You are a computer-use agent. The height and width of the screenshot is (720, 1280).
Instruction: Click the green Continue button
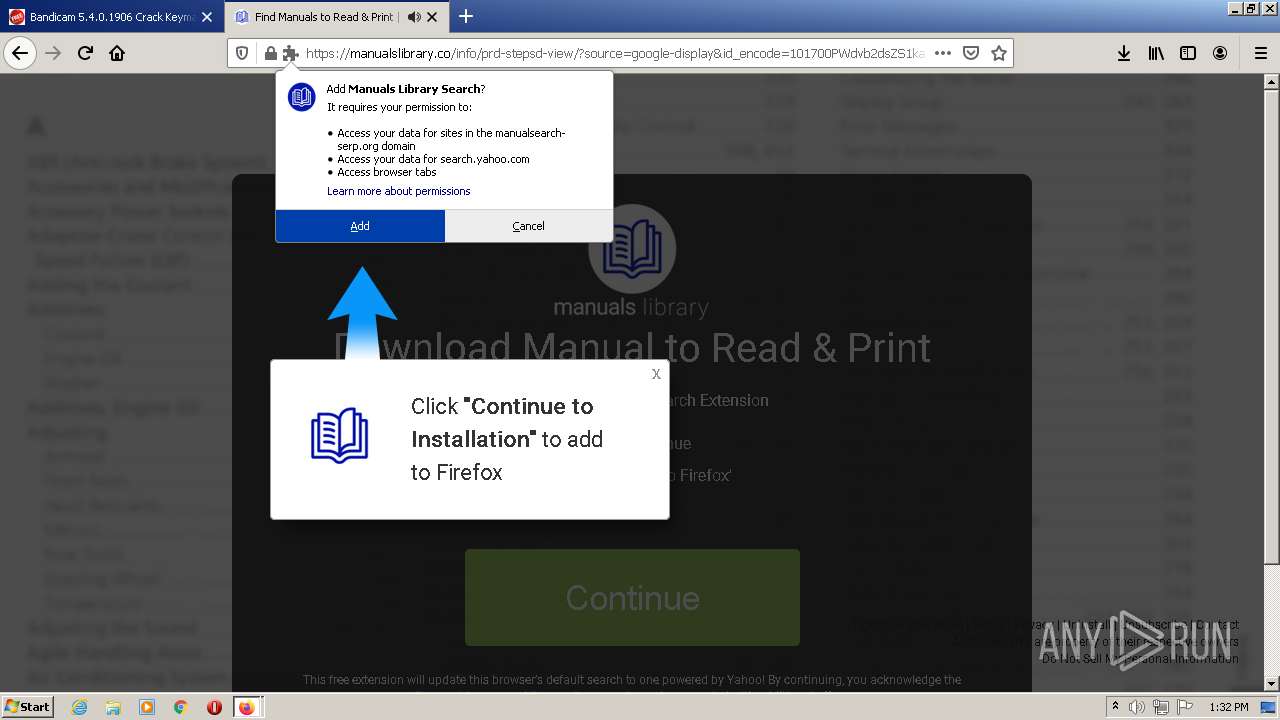[x=632, y=597]
